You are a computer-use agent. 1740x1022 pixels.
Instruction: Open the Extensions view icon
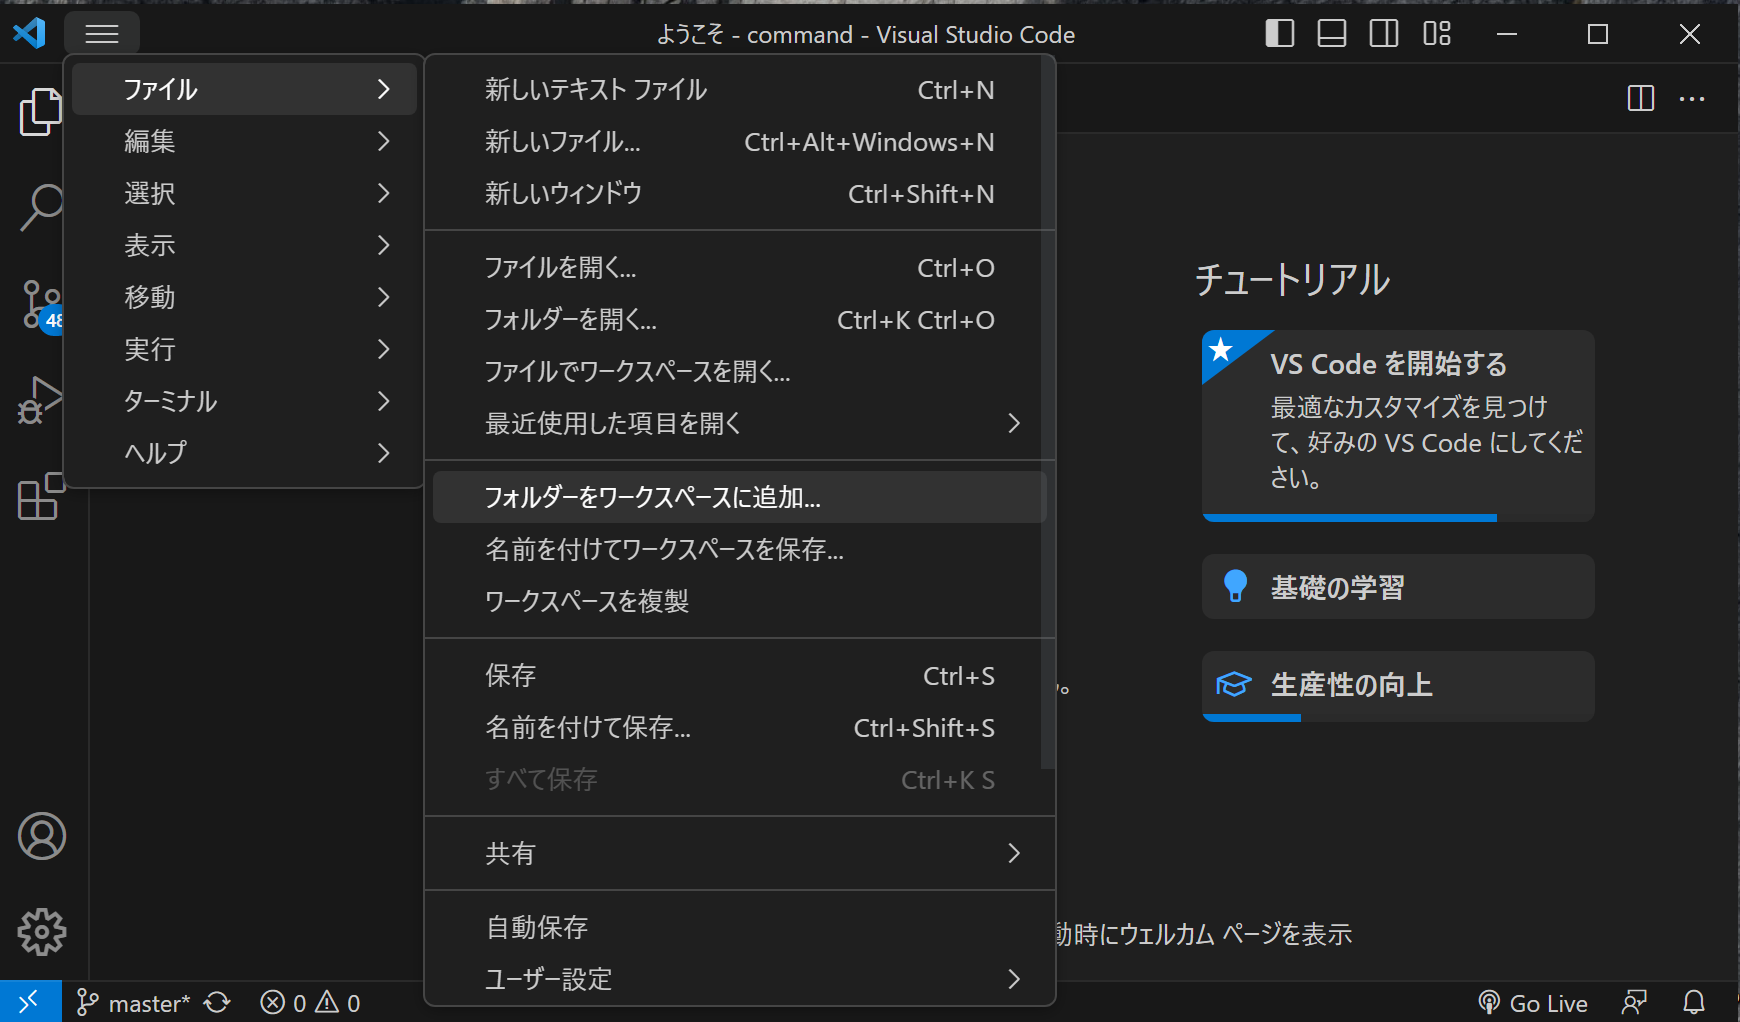coord(40,496)
